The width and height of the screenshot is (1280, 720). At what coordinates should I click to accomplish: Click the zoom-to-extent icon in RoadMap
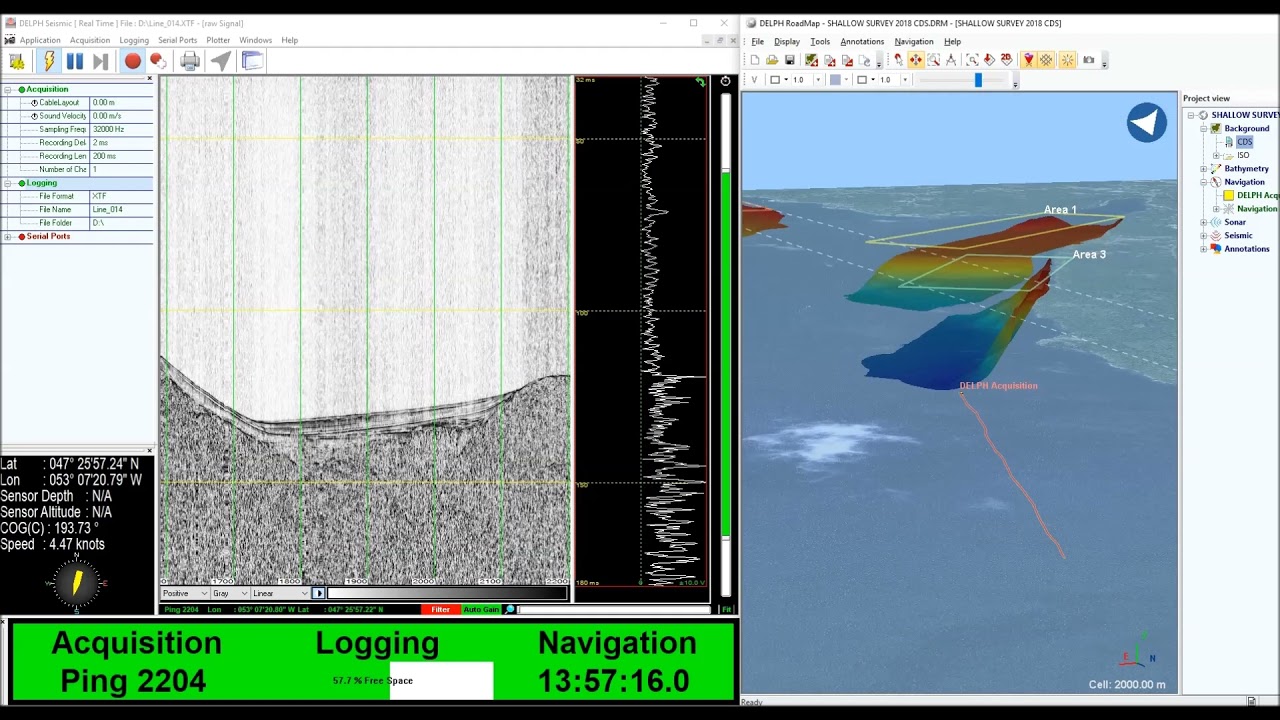(972, 60)
